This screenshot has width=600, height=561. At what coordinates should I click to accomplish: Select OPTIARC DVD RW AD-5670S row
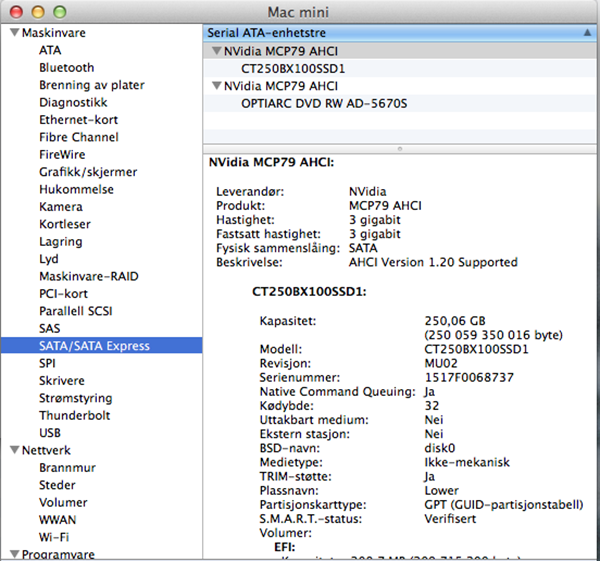399,103
